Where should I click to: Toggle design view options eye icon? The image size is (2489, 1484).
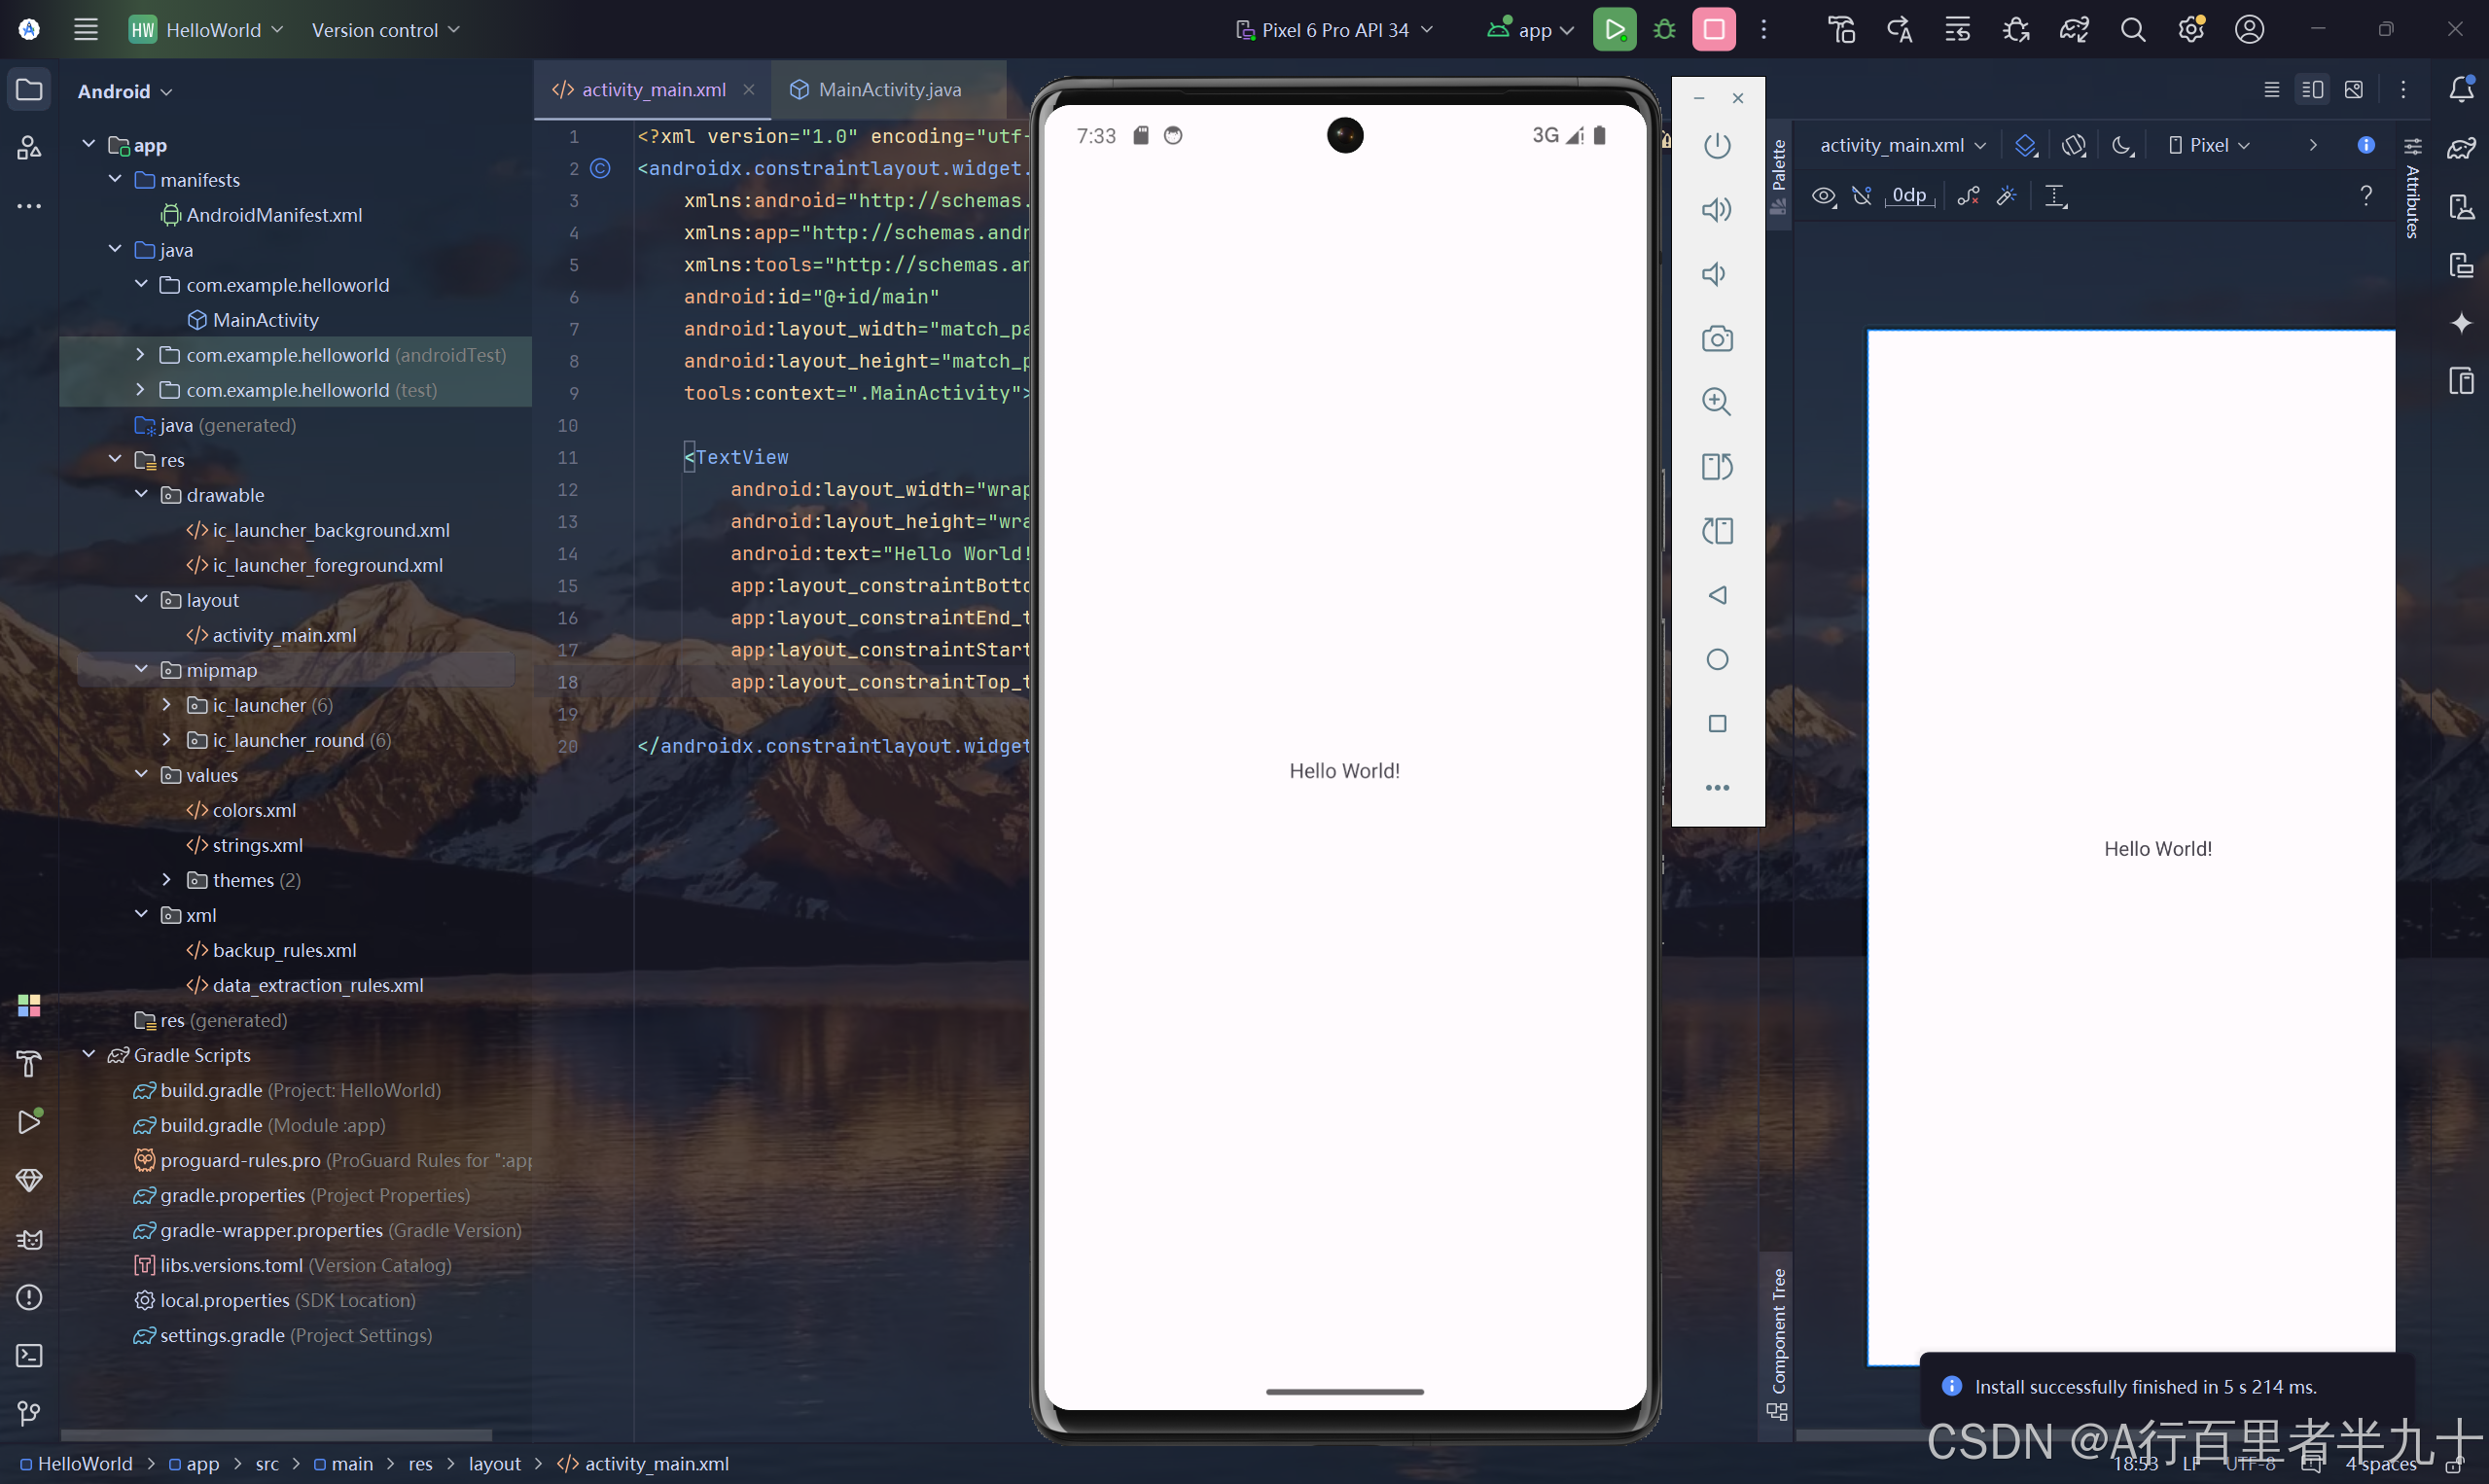click(x=1823, y=197)
